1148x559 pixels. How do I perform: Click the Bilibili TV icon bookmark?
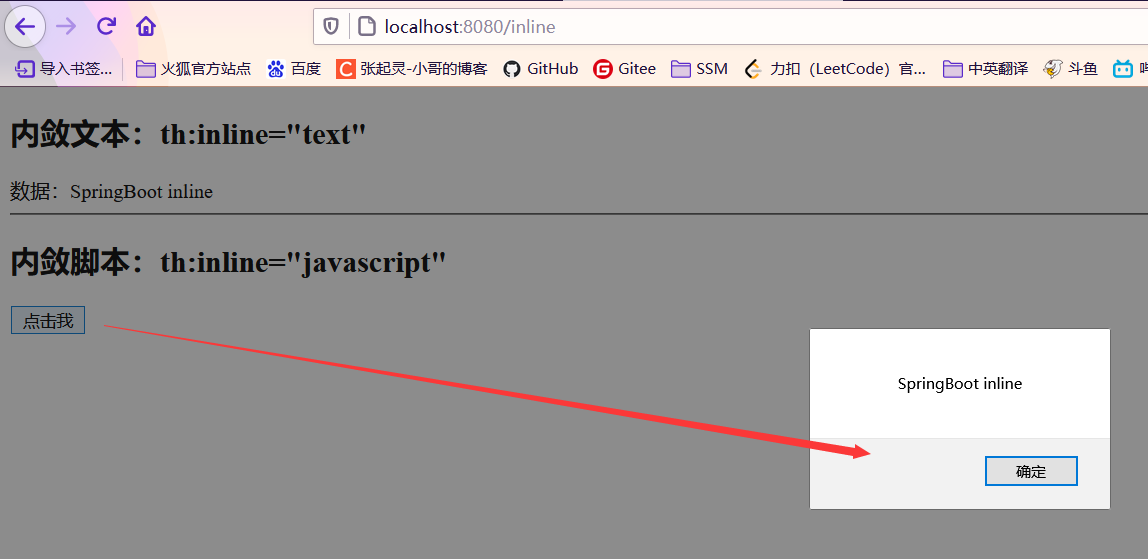coord(1122,69)
